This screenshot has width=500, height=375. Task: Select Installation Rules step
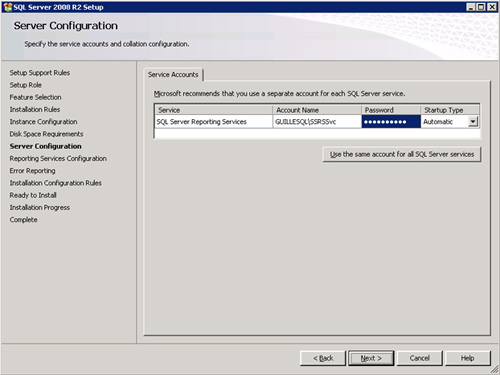coord(35,109)
